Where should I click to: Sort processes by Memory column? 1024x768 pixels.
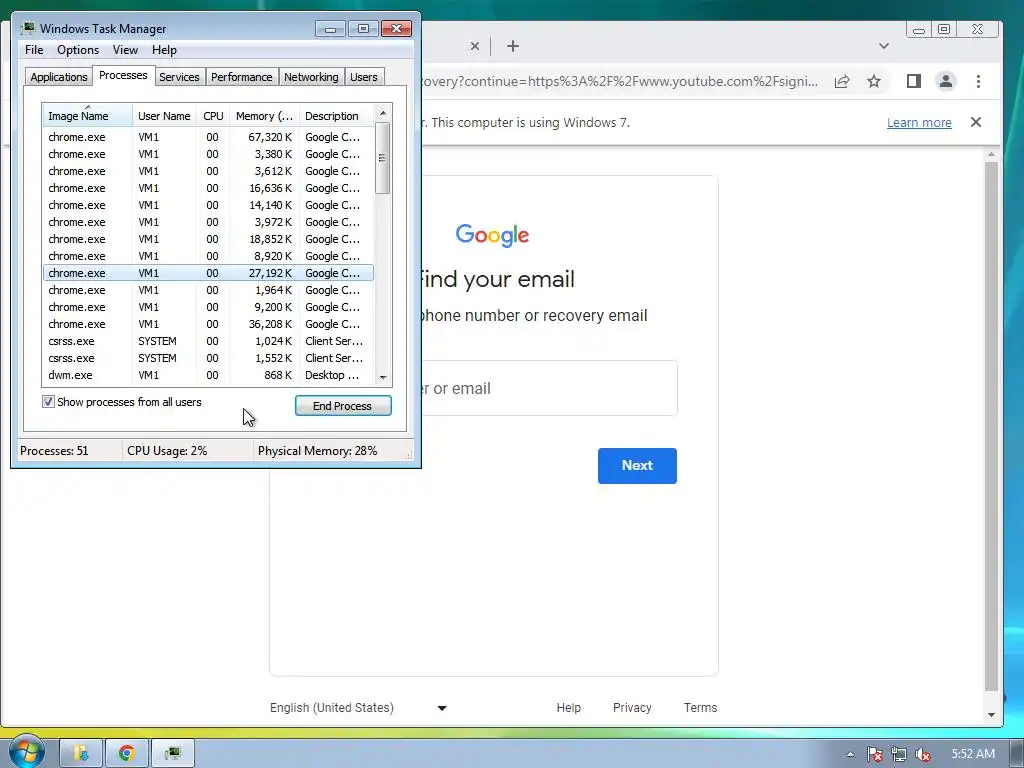[264, 116]
